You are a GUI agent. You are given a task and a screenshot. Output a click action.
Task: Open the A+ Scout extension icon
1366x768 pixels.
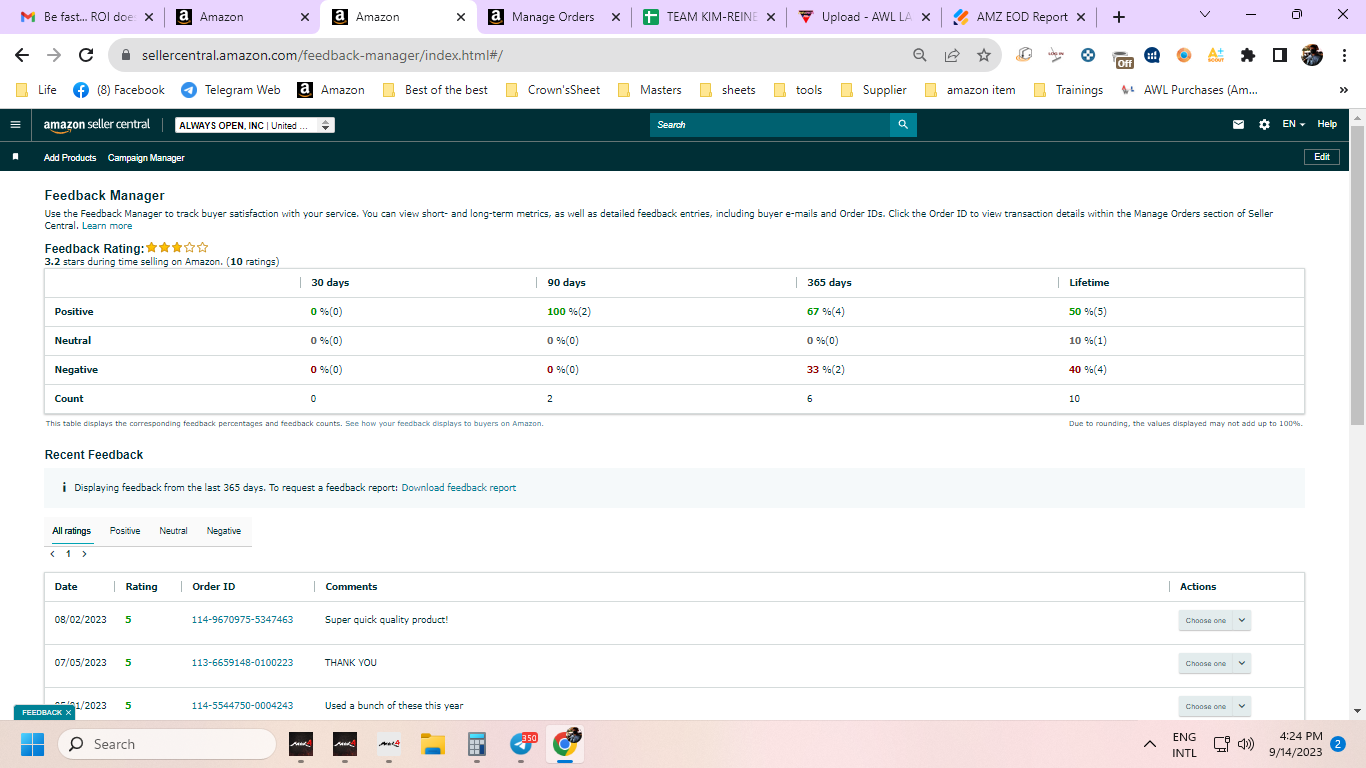(1216, 55)
